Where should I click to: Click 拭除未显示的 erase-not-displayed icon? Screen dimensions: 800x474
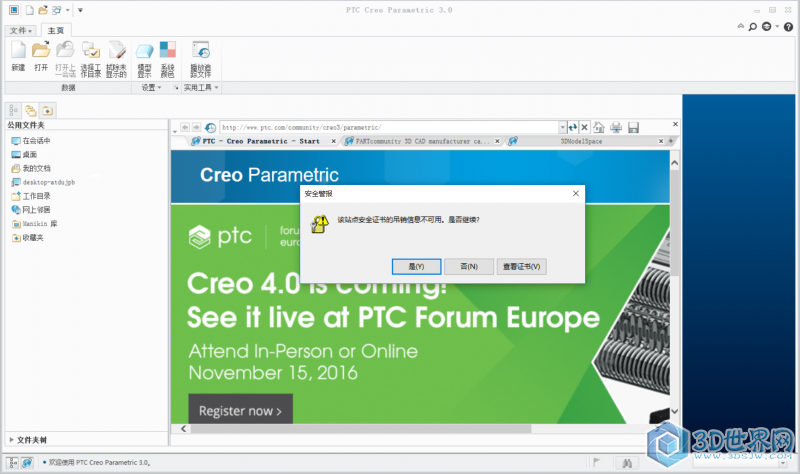[116, 59]
